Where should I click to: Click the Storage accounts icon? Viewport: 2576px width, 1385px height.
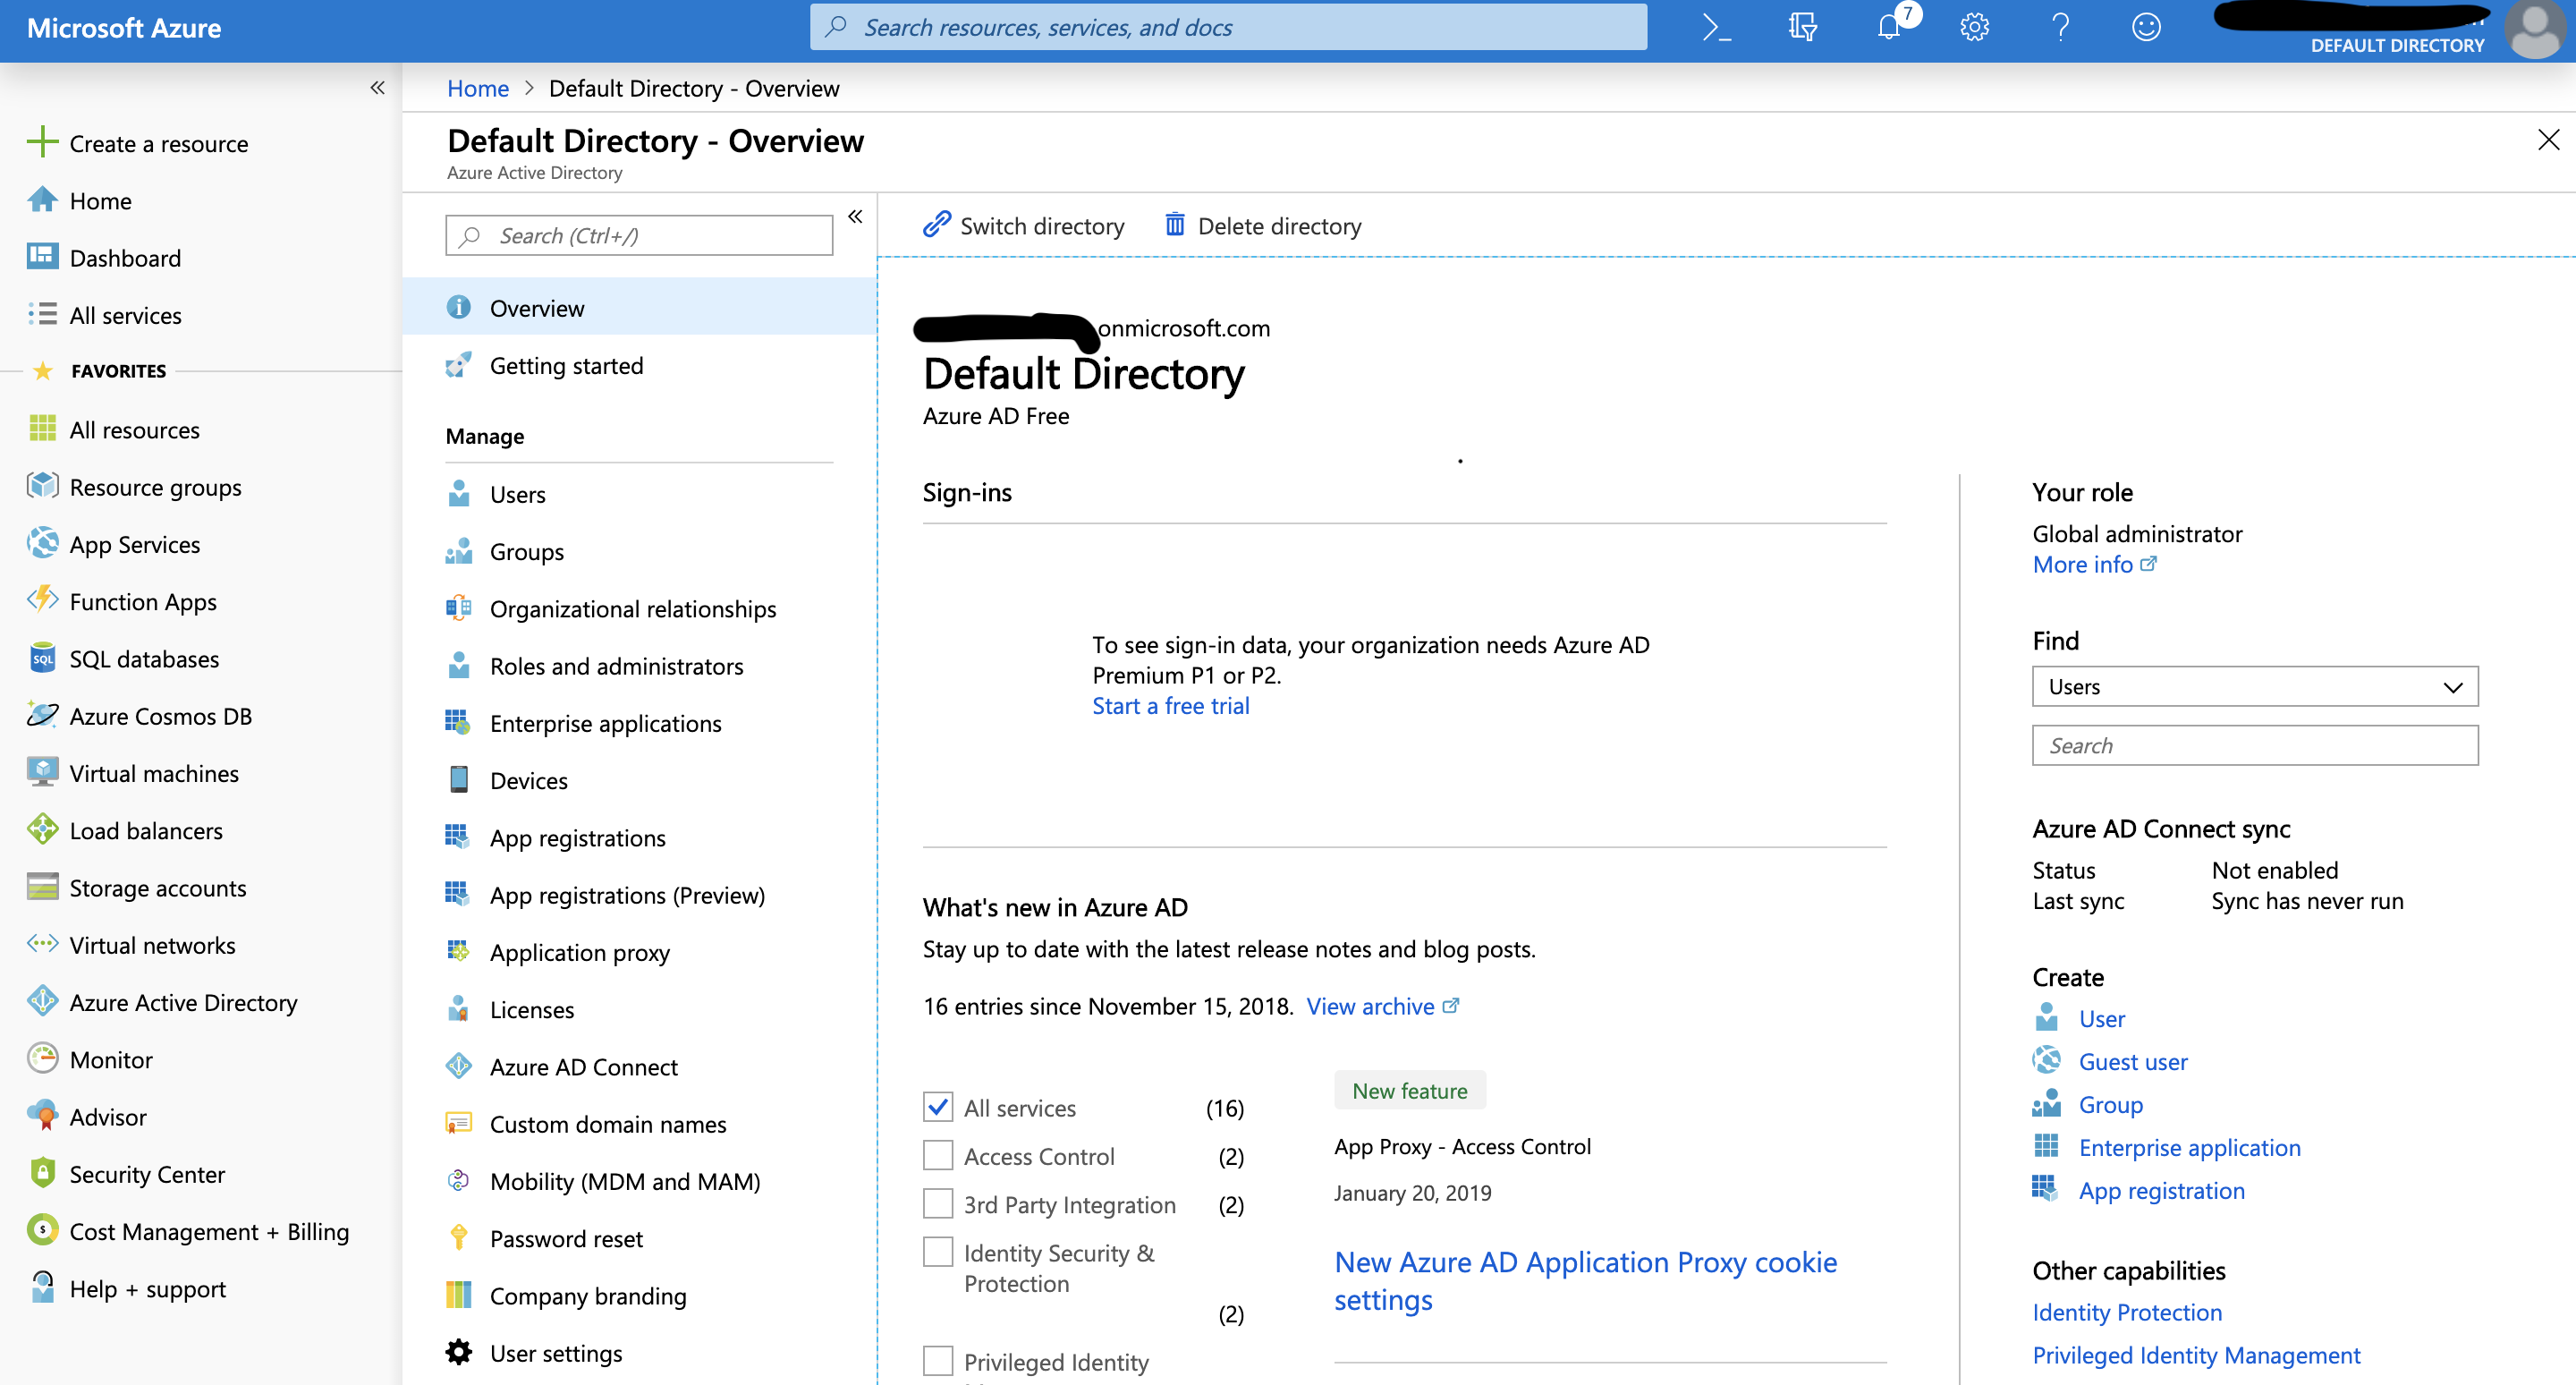[42, 887]
